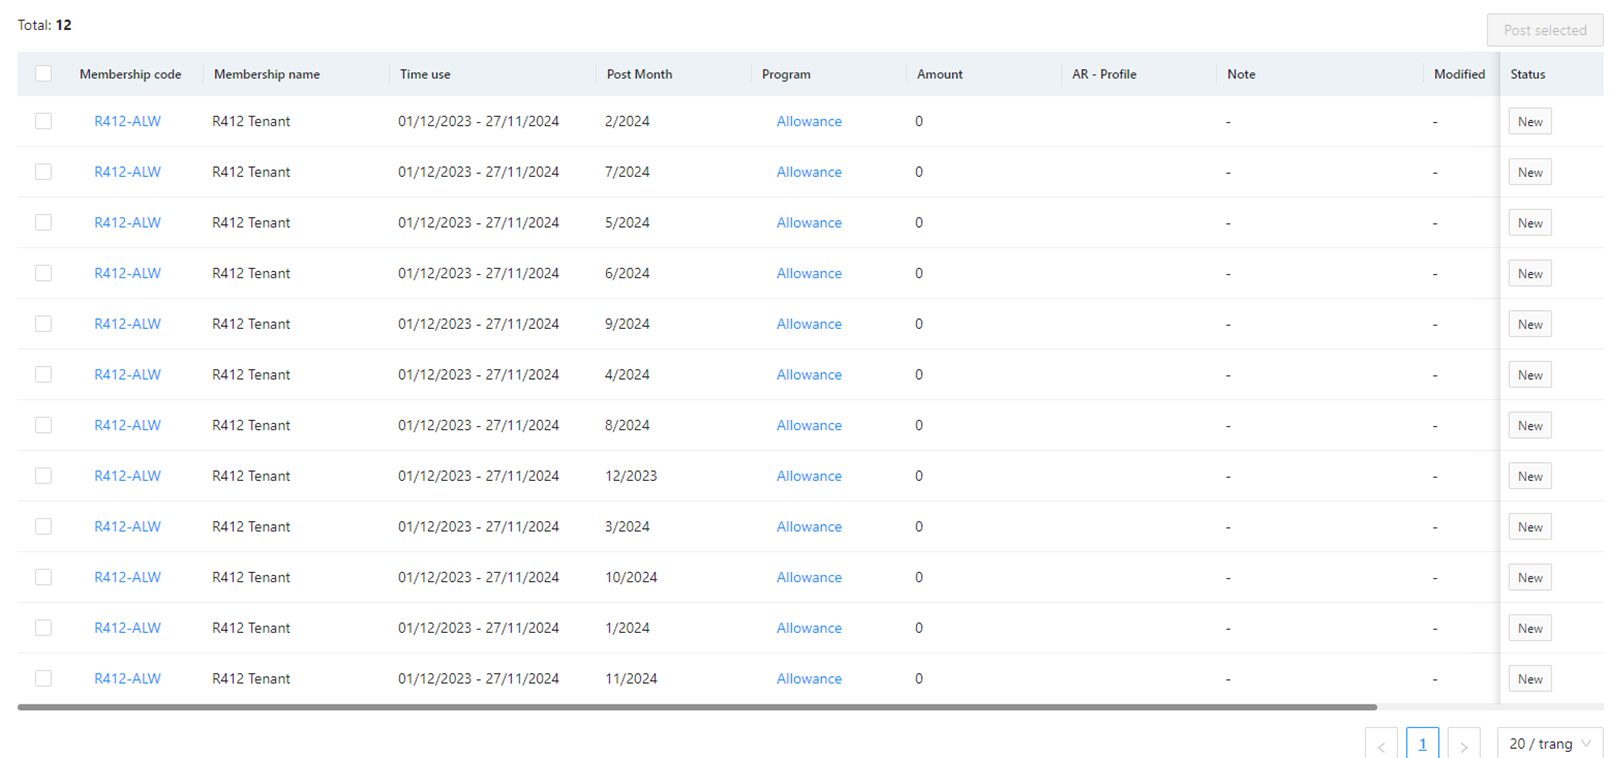Screen dimensions: 1610x758
Task: Select checkbox for Post Month 12/2023 row
Action: click(x=43, y=476)
